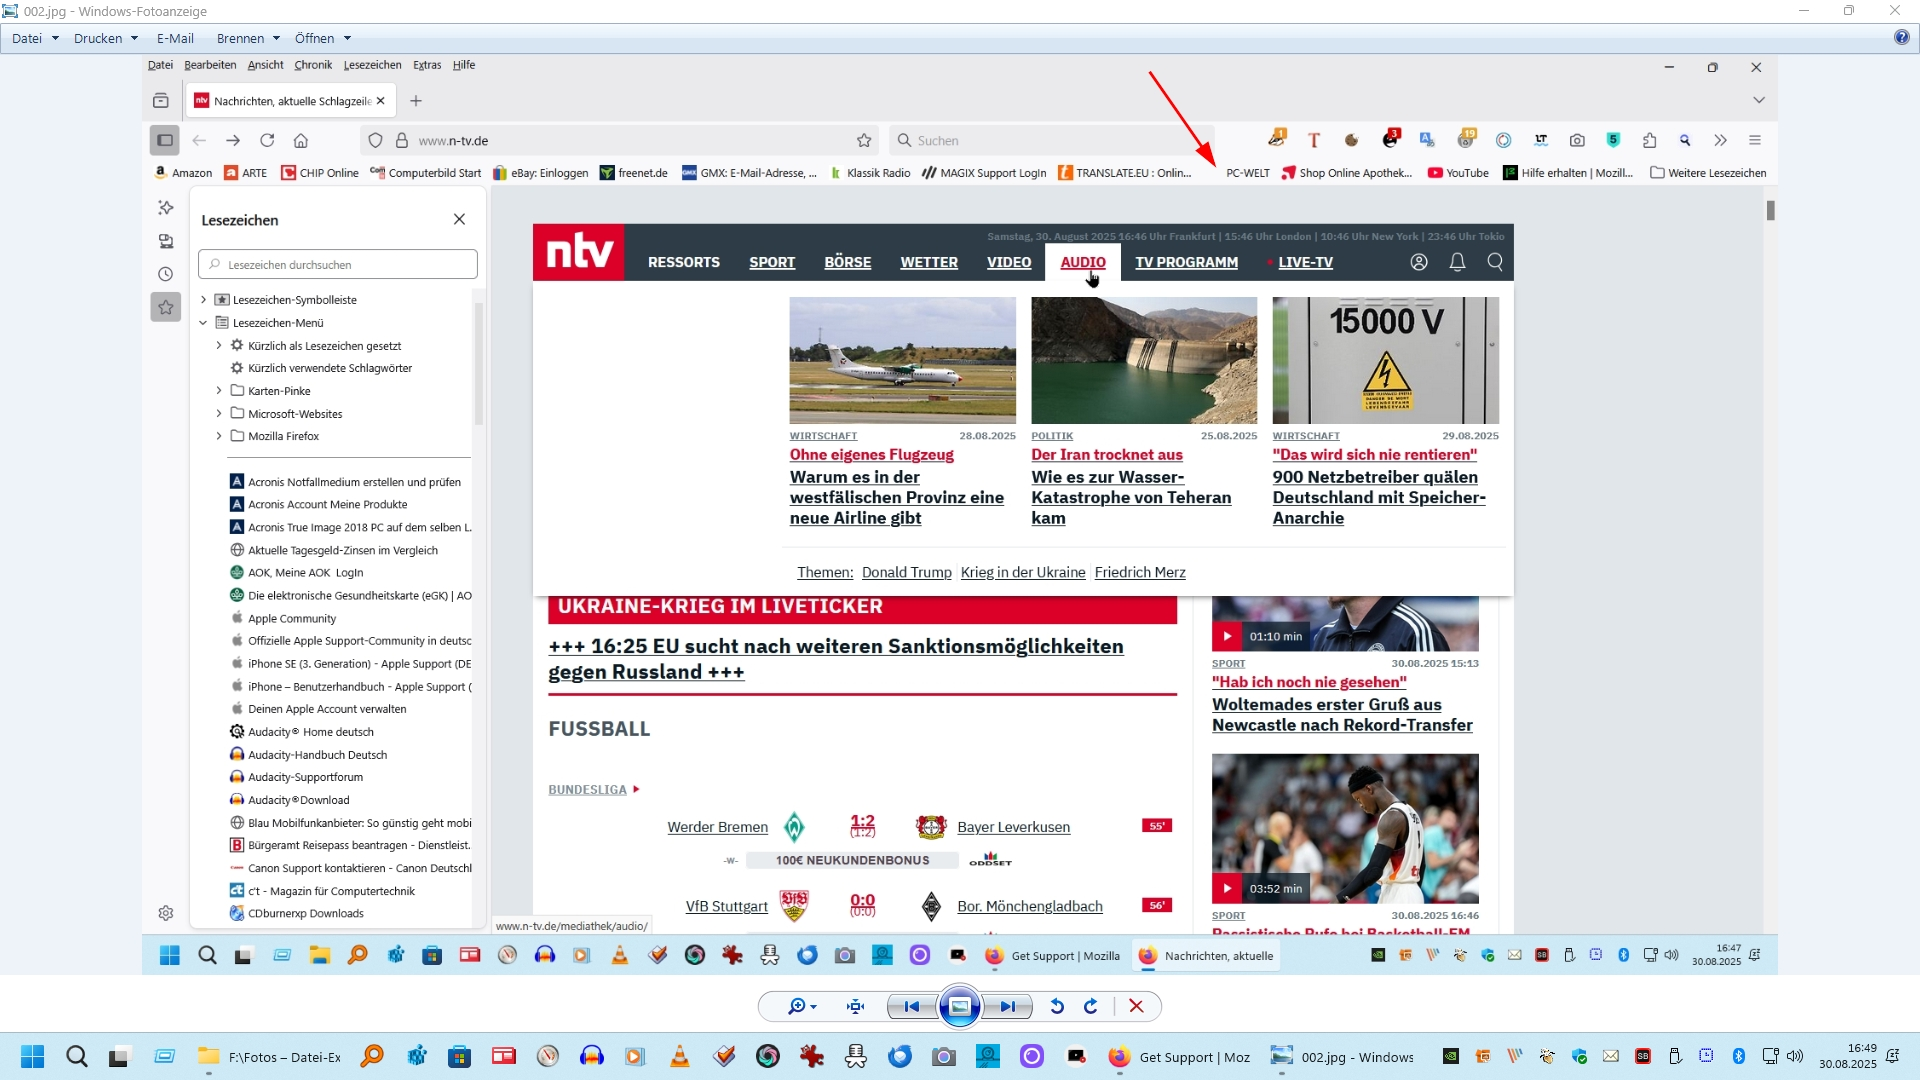Expand the Microsoft-Websites folder
Image resolution: width=1920 pixels, height=1080 pixels.
pyautogui.click(x=219, y=414)
